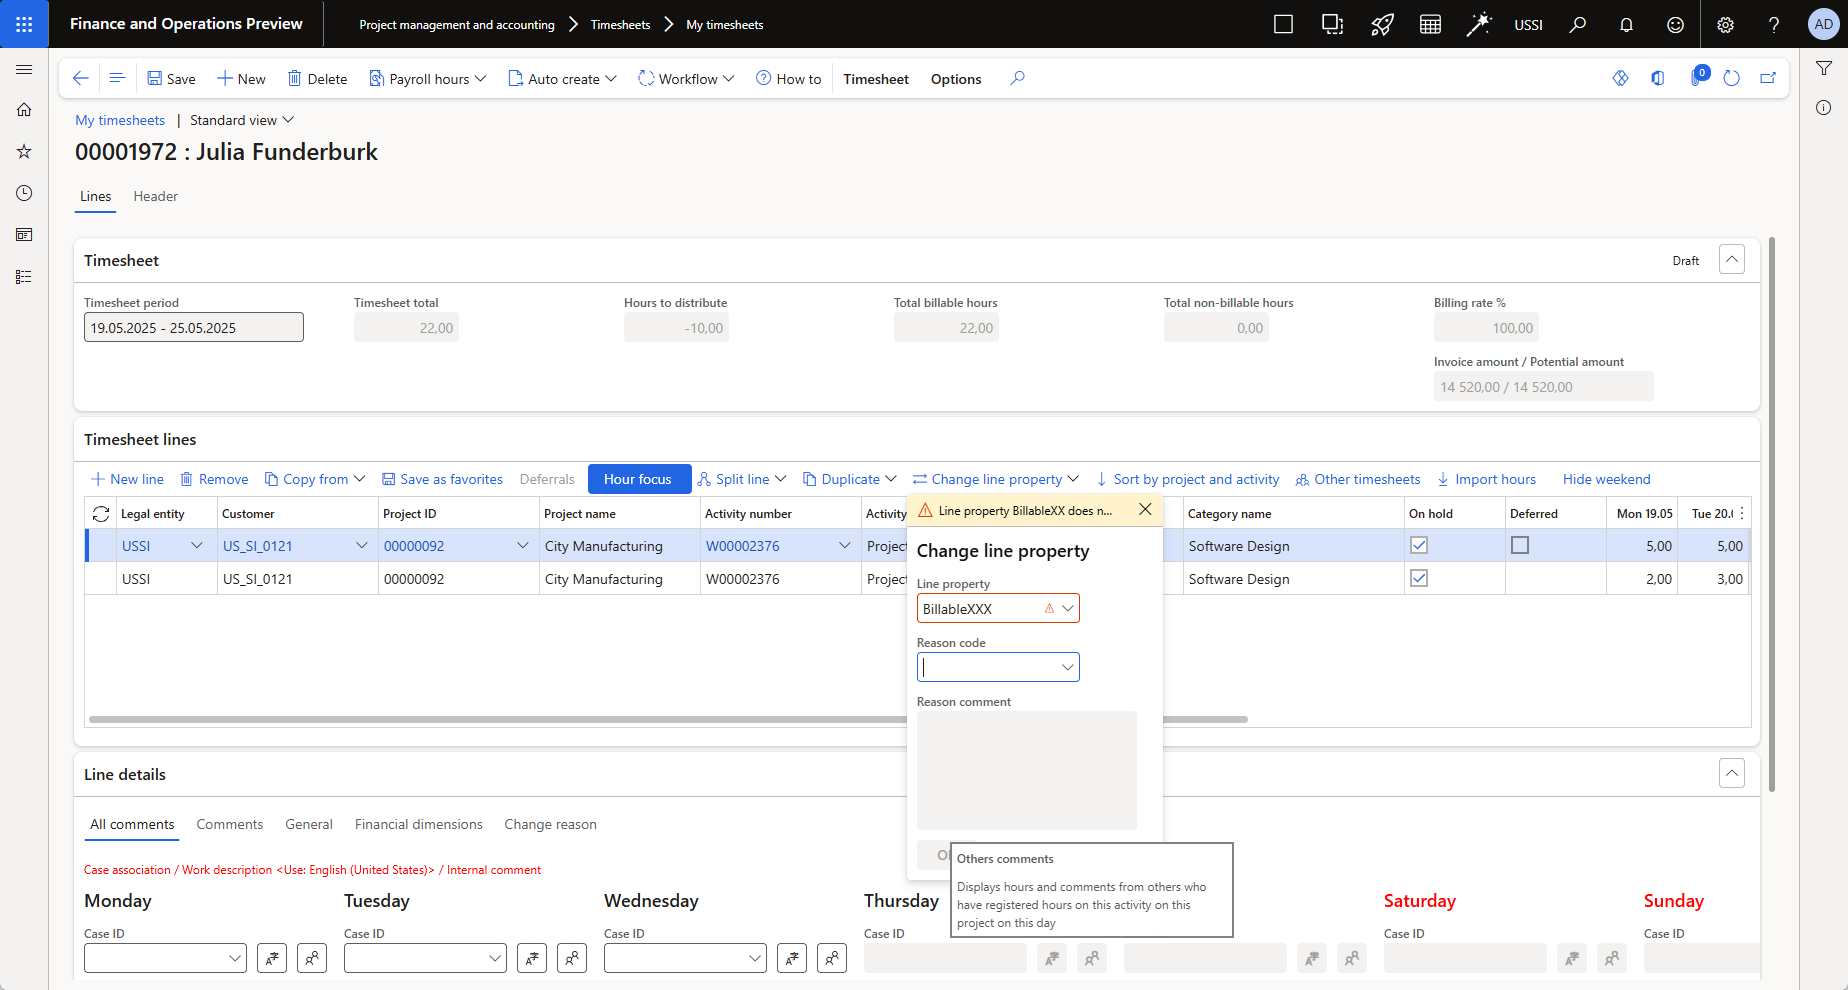The height and width of the screenshot is (990, 1848).
Task: Switch to the Header tab
Action: [x=155, y=197]
